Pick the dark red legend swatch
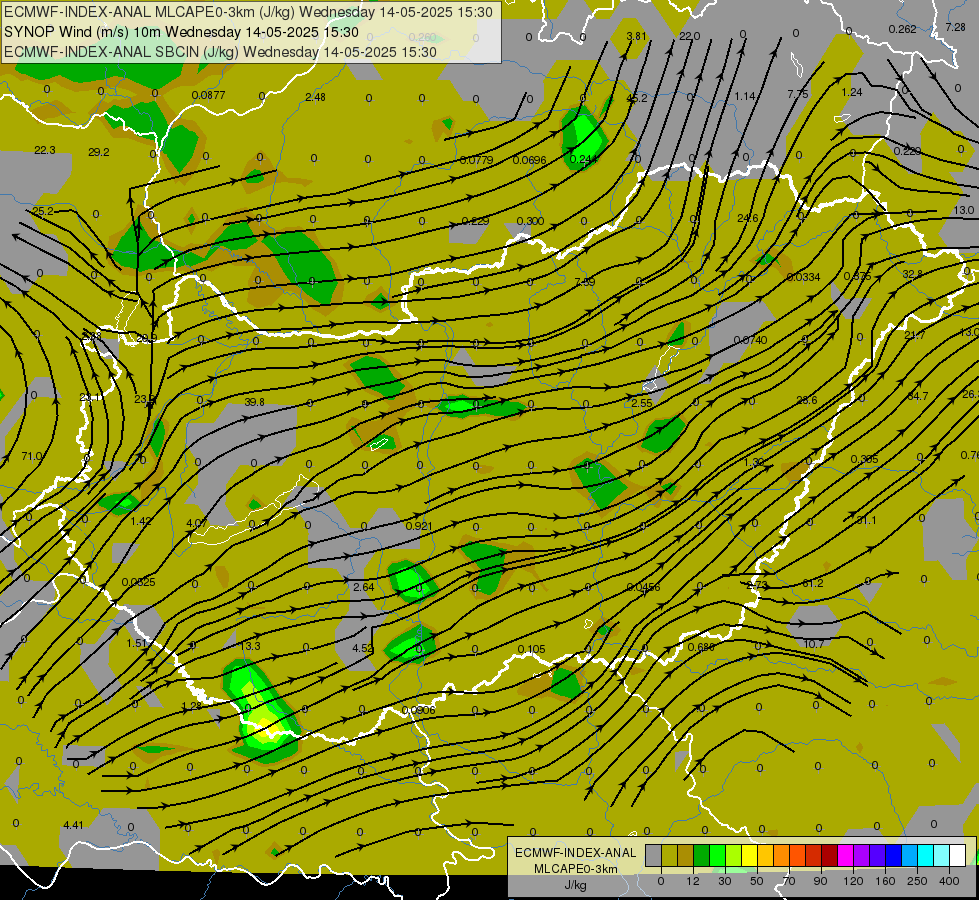The height and width of the screenshot is (900, 979). click(829, 856)
